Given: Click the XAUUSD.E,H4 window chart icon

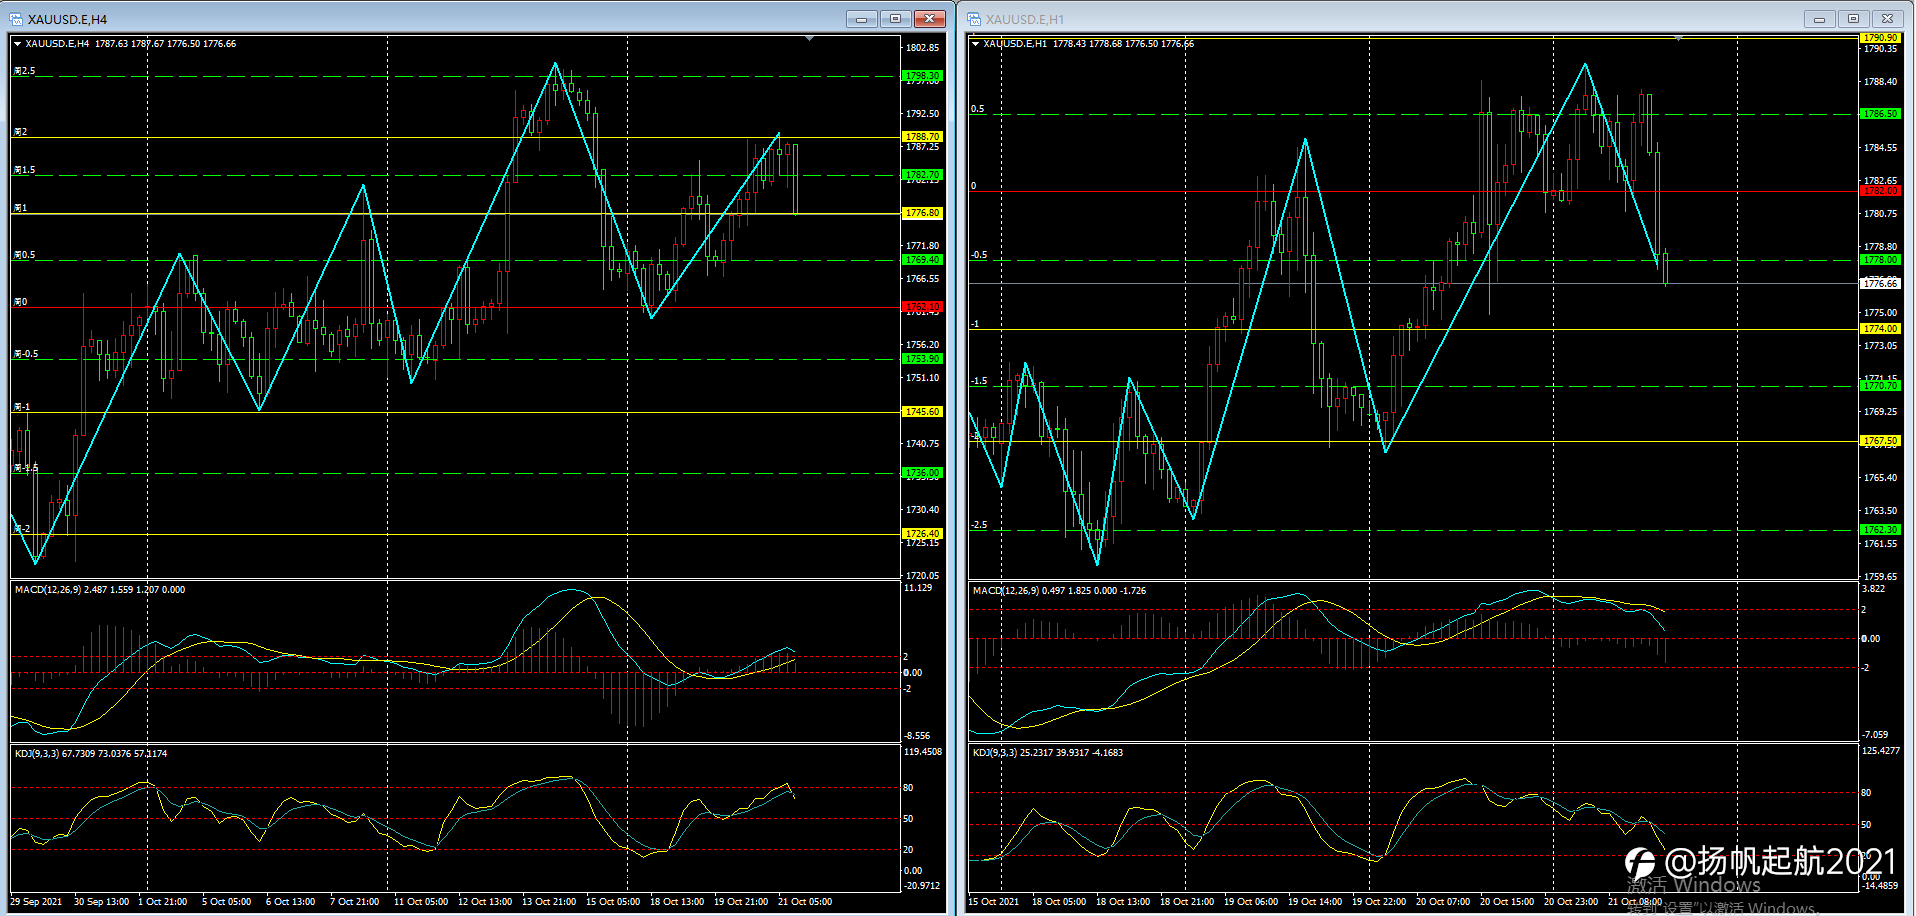Looking at the screenshot, I should tap(16, 19).
